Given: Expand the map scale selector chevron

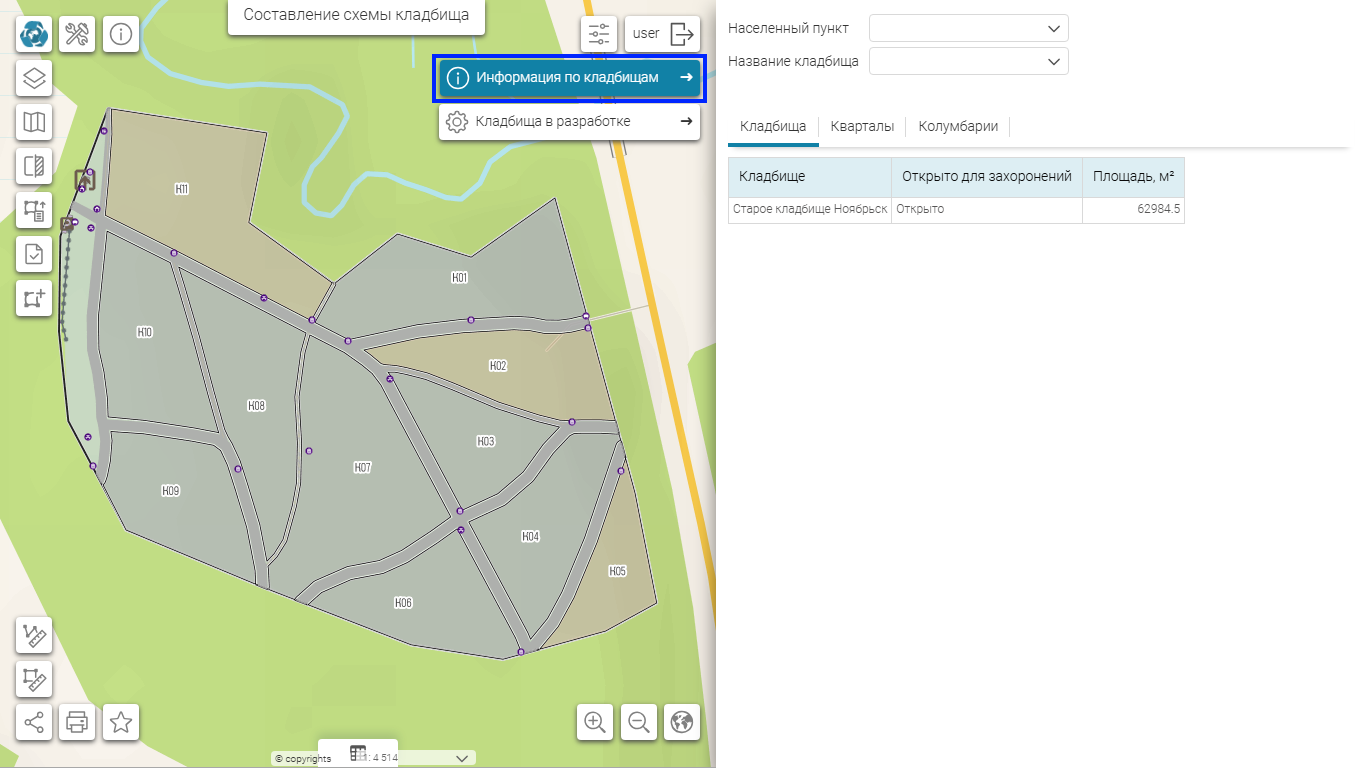Looking at the screenshot, I should [462, 759].
